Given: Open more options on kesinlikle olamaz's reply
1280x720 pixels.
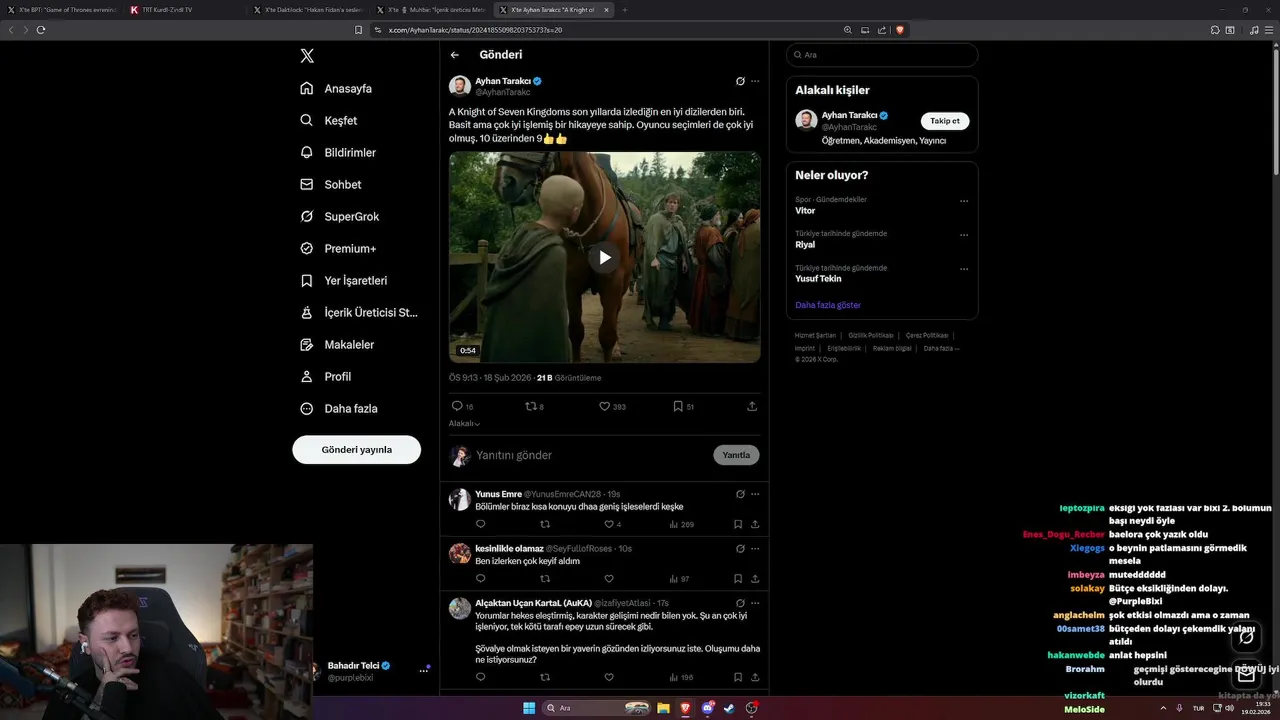Looking at the screenshot, I should pyautogui.click(x=755, y=548).
